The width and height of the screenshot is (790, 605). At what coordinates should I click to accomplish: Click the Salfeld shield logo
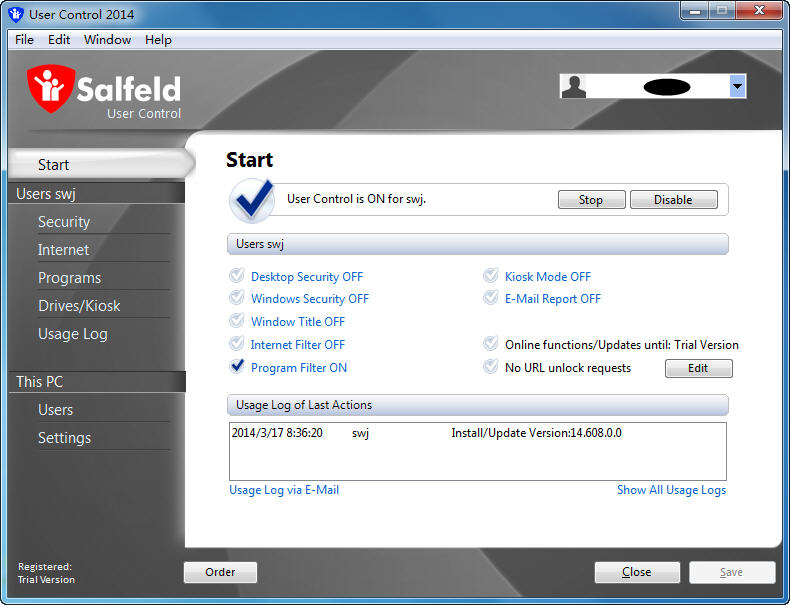[50, 88]
